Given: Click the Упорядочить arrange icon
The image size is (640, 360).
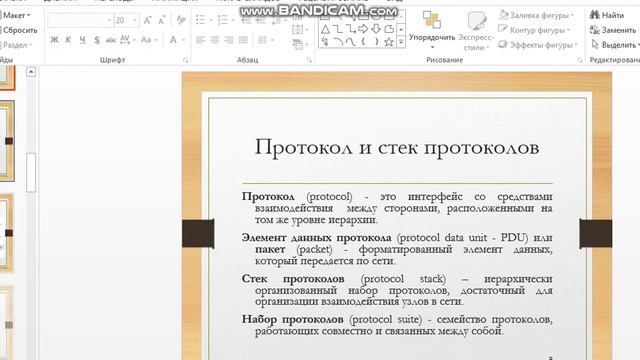Looking at the screenshot, I should tap(432, 20).
